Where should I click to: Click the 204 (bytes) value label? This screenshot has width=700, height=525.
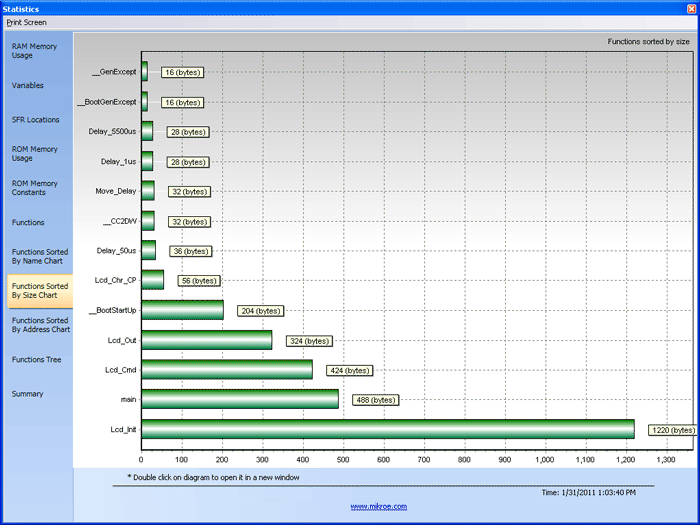click(261, 311)
